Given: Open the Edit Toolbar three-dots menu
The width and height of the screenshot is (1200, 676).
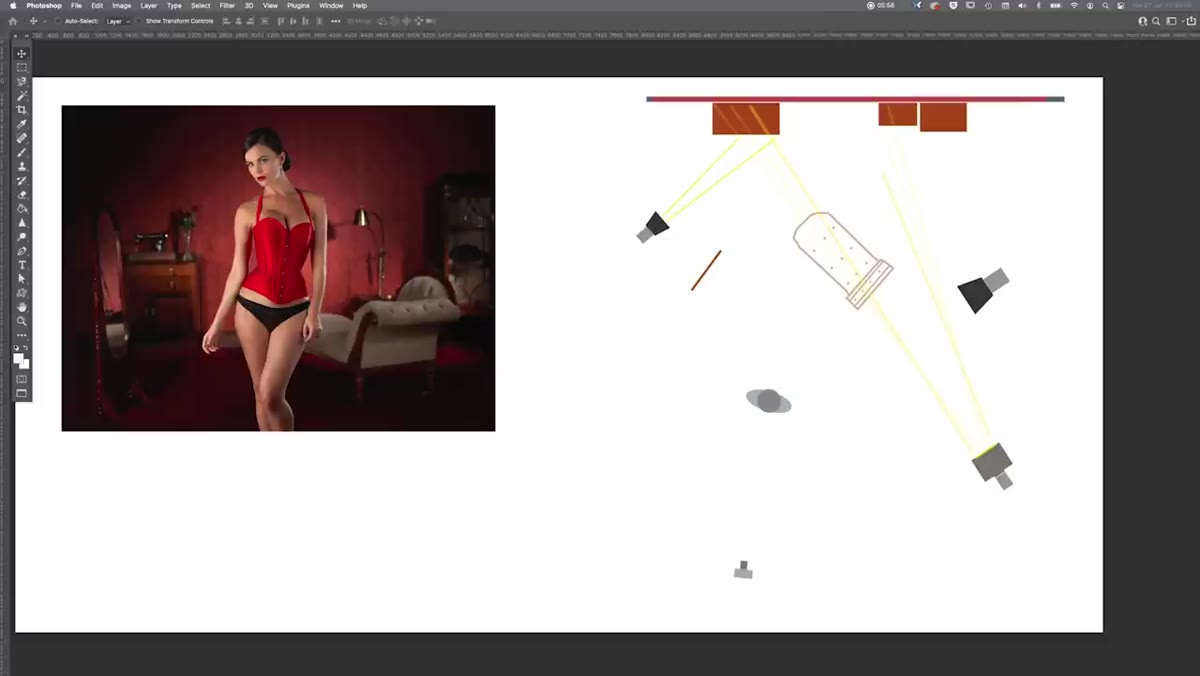Looking at the screenshot, I should (x=22, y=334).
